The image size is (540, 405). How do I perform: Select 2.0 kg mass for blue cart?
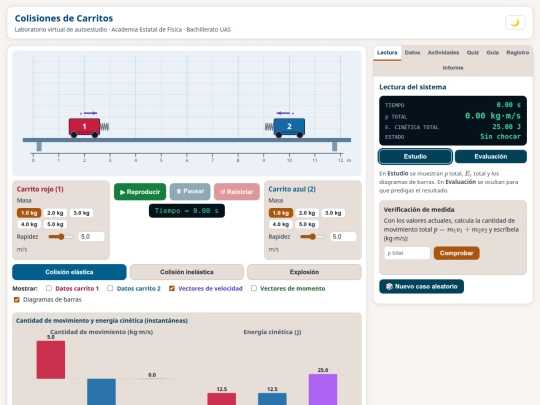[307, 213]
